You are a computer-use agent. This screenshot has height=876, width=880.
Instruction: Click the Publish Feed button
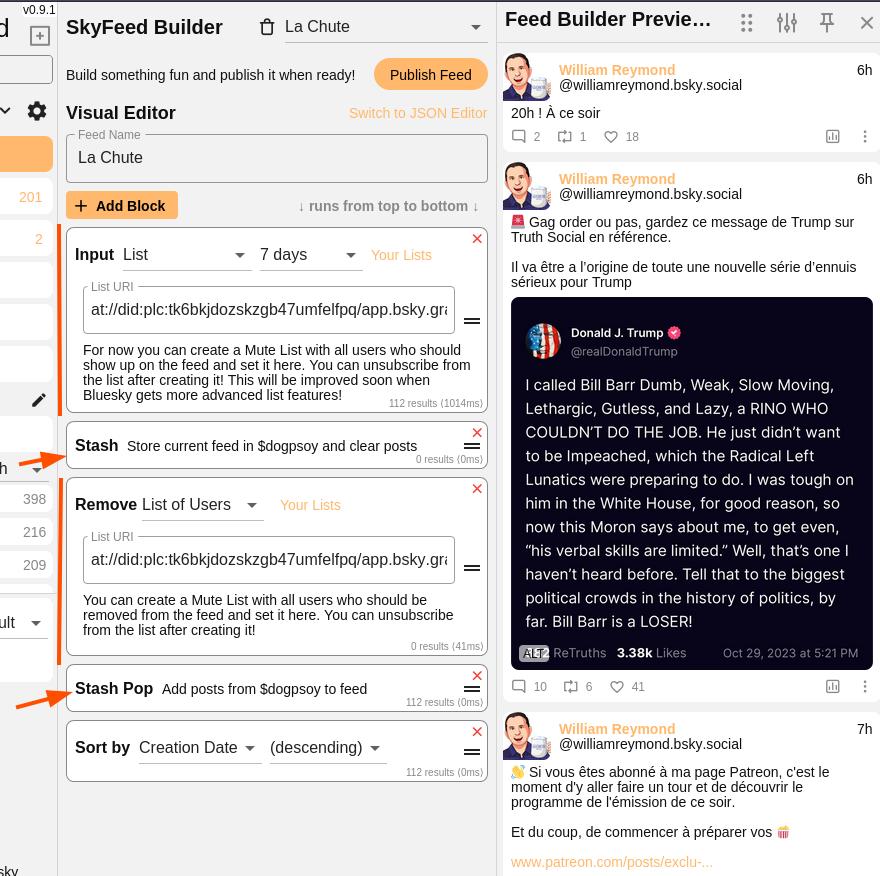tap(430, 75)
